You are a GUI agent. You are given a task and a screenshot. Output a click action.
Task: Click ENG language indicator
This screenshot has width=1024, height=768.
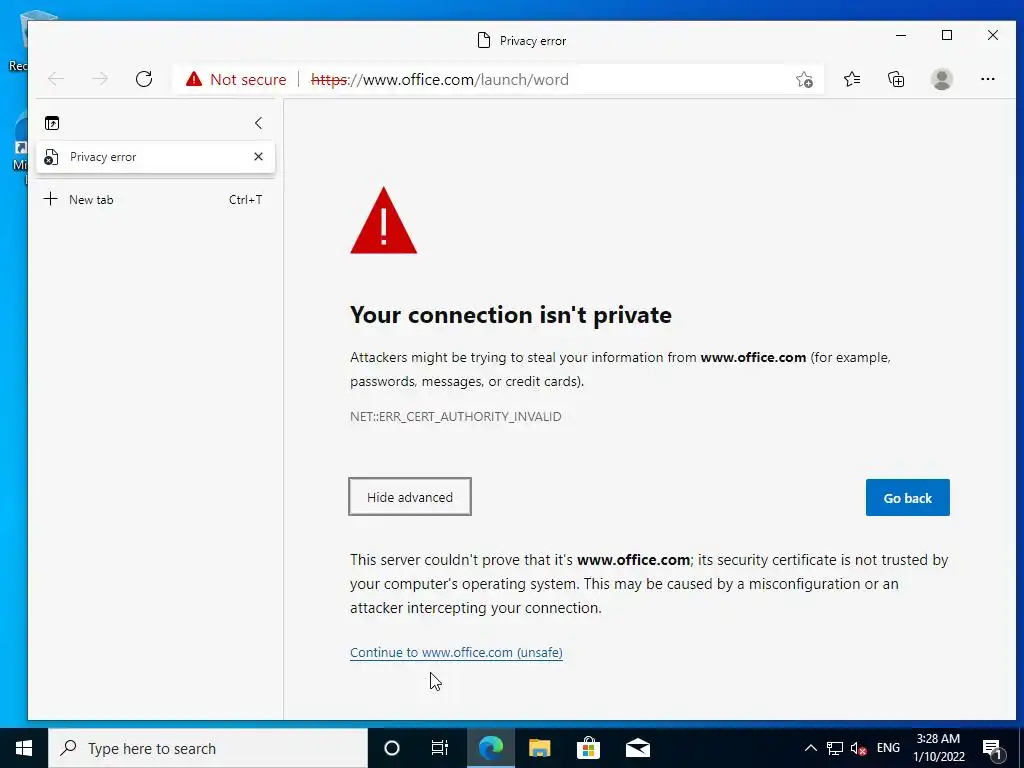click(888, 748)
